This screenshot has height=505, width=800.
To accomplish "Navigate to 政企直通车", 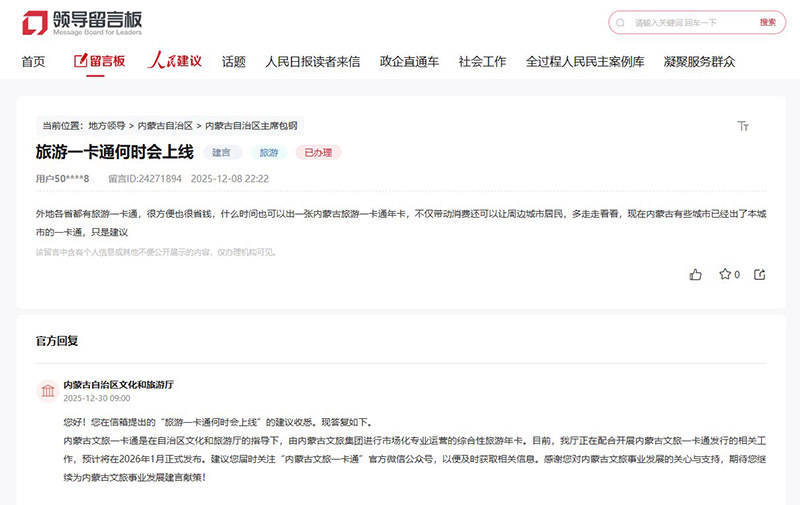I will [x=409, y=61].
